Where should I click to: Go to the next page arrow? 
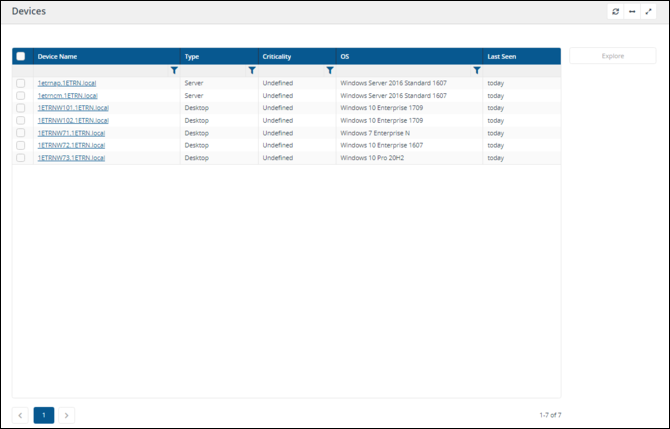[x=66, y=414]
